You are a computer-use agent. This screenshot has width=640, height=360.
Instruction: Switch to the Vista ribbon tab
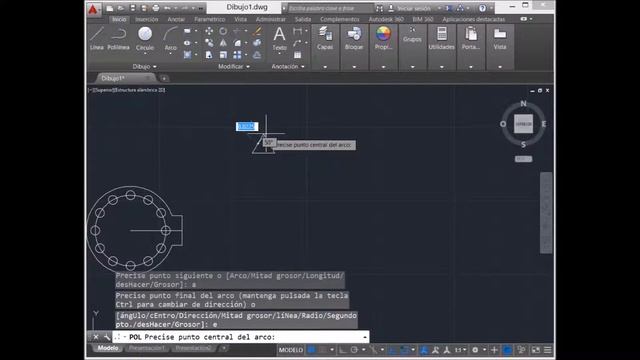tap(240, 19)
